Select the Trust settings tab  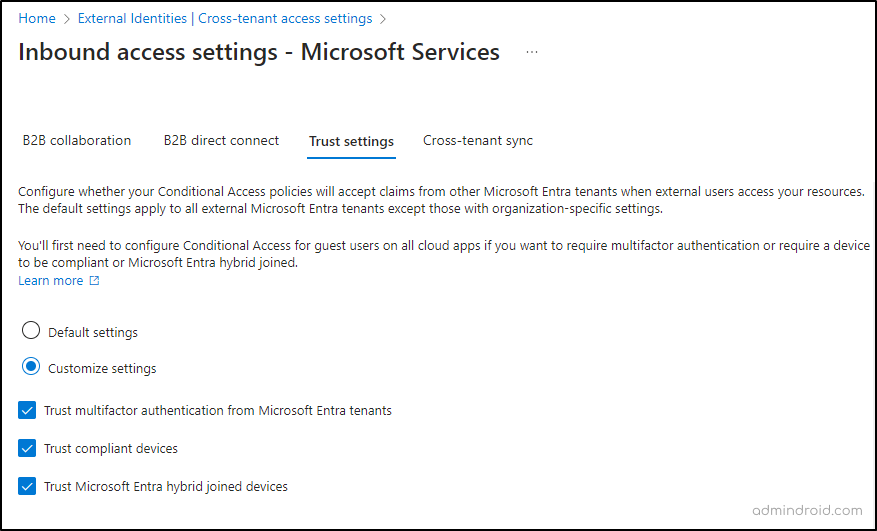(351, 142)
